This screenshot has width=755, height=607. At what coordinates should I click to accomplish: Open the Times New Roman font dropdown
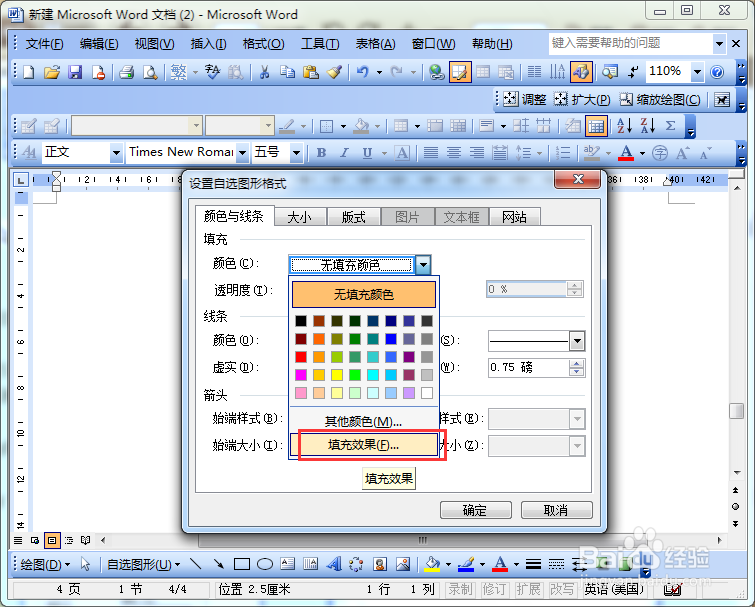tap(243, 153)
